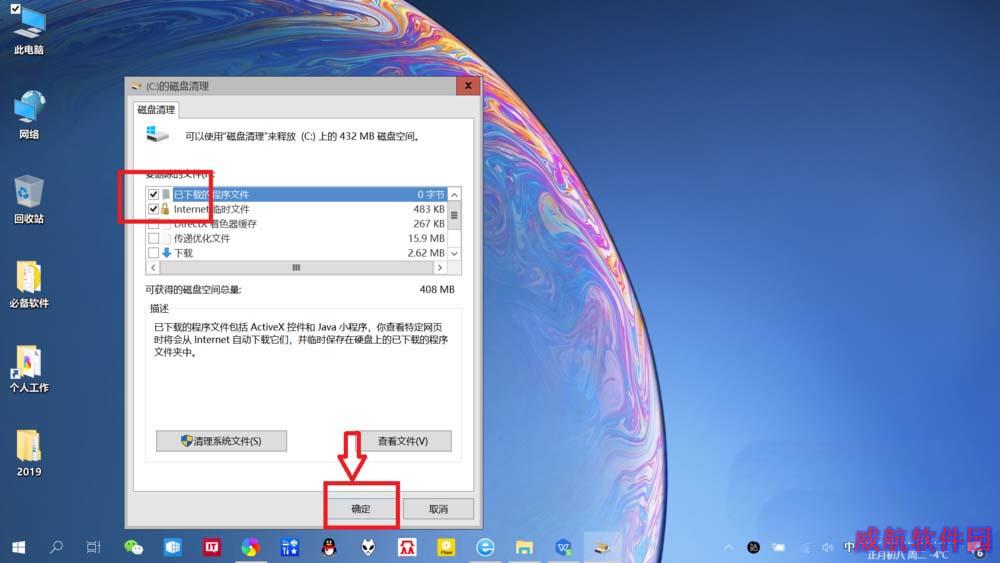Click the vertical scrollbar thumb
Screen dimensions: 1000x563
pyautogui.click(x=454, y=216)
